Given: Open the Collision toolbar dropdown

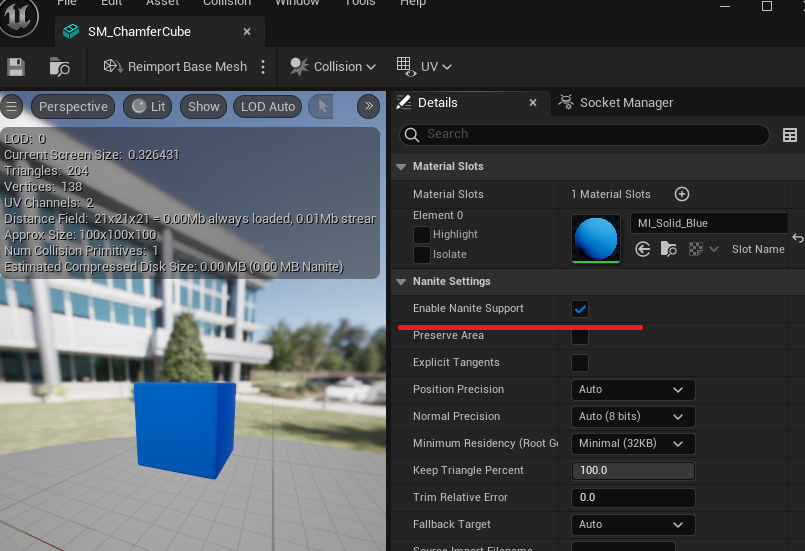Looking at the screenshot, I should click(333, 67).
